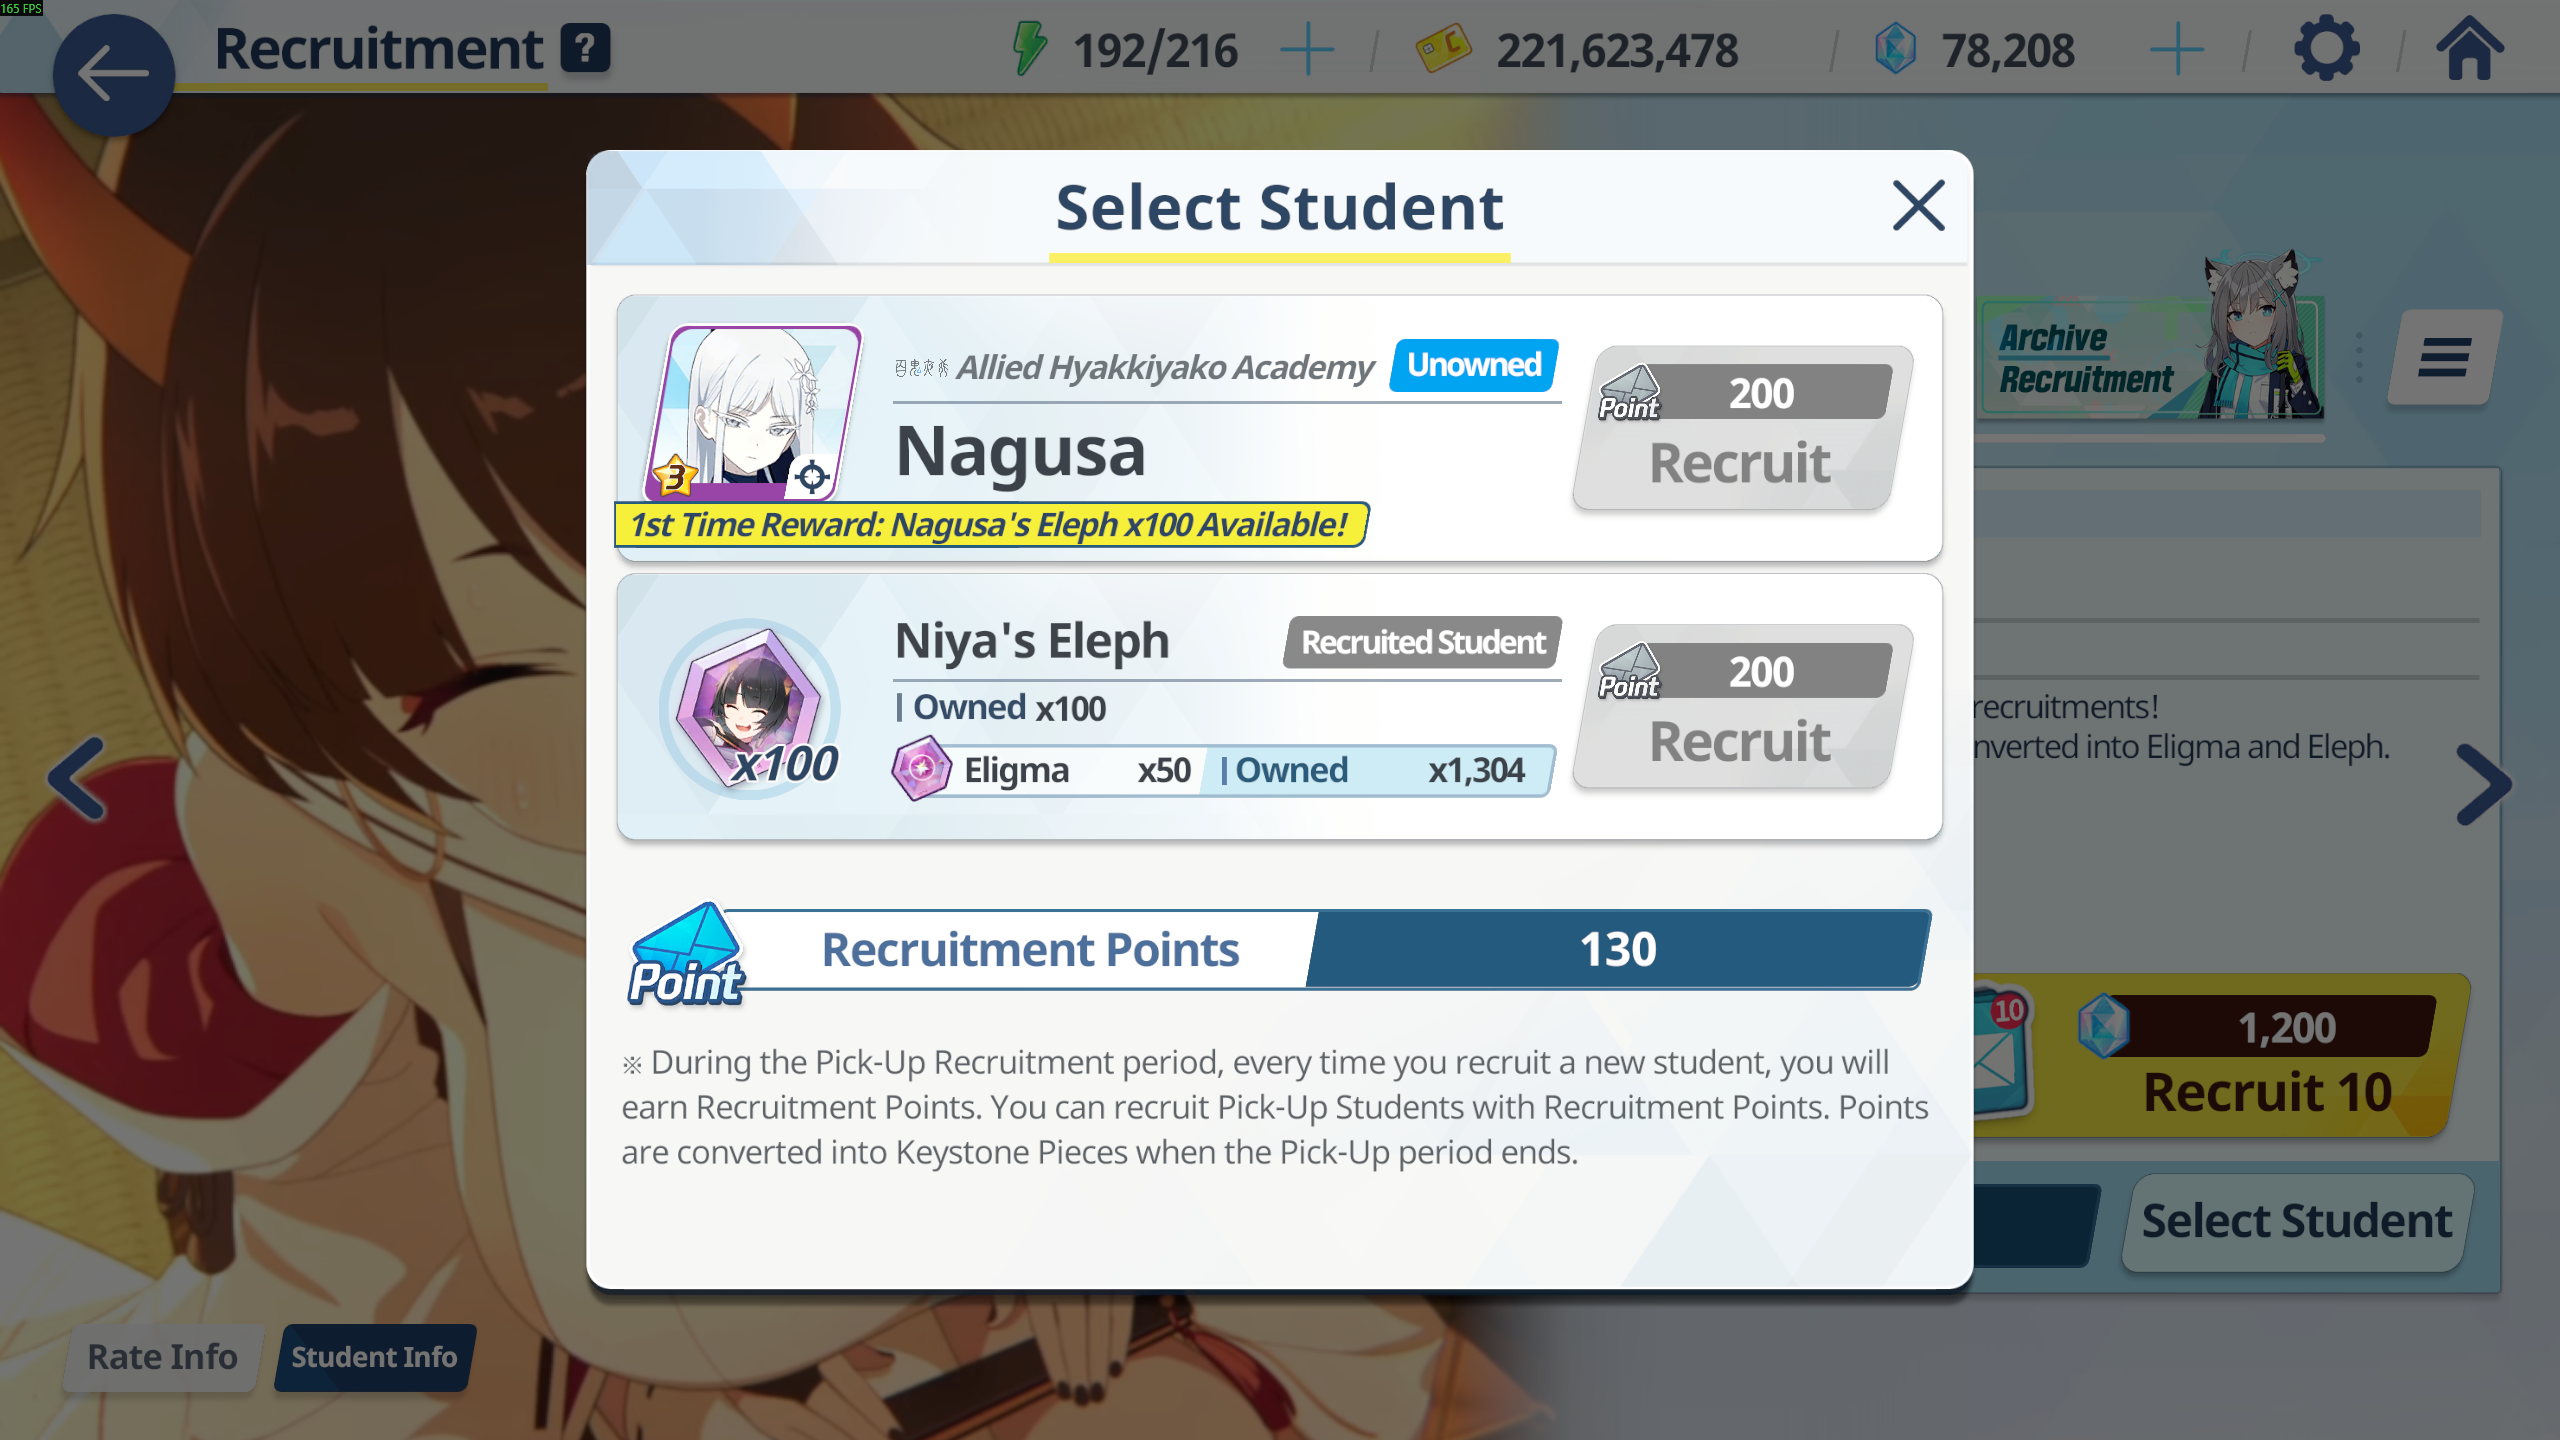Viewport: 2560px width, 1440px height.
Task: Add more energy with the plus icon
Action: [1307, 50]
